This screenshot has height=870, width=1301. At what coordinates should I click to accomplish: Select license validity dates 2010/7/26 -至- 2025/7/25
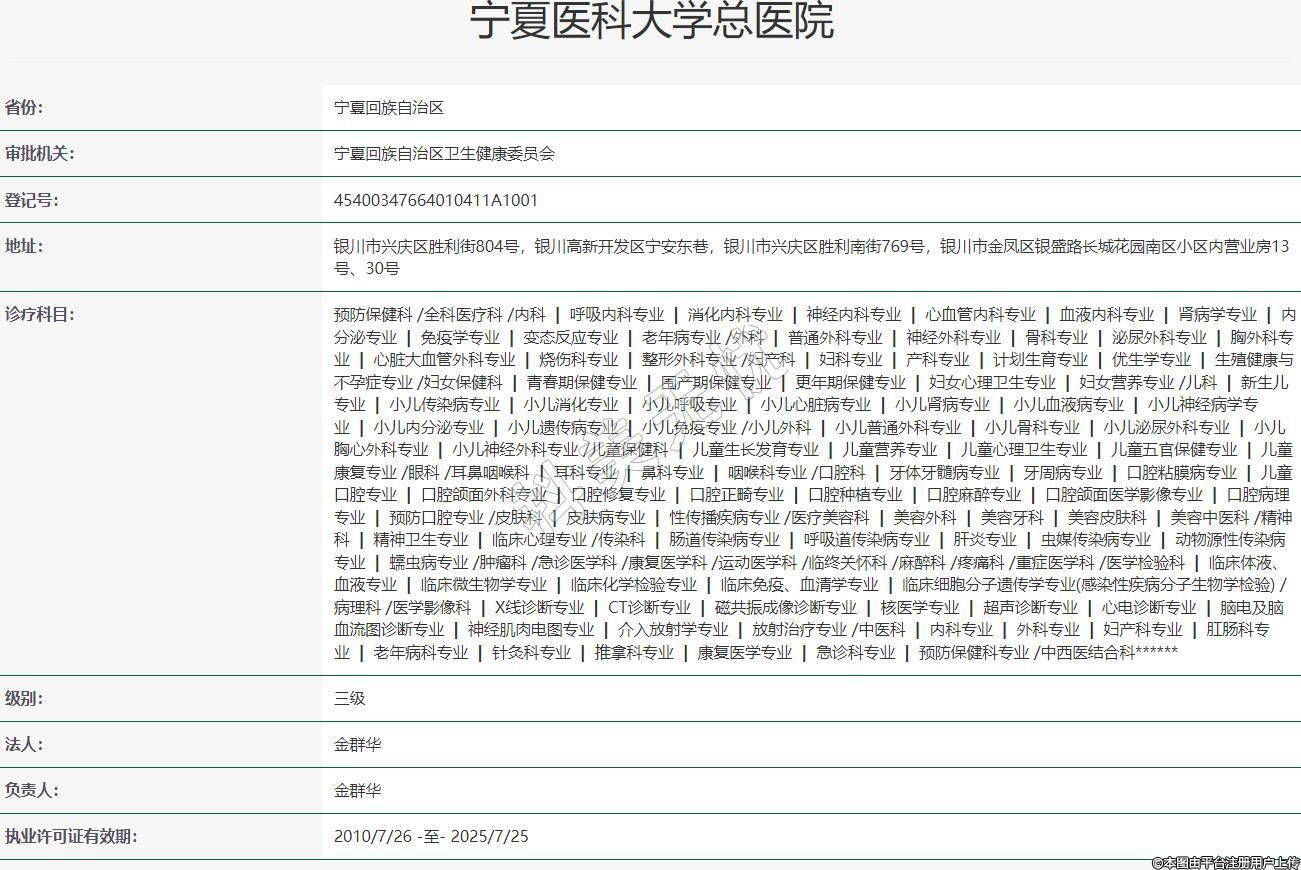[430, 836]
